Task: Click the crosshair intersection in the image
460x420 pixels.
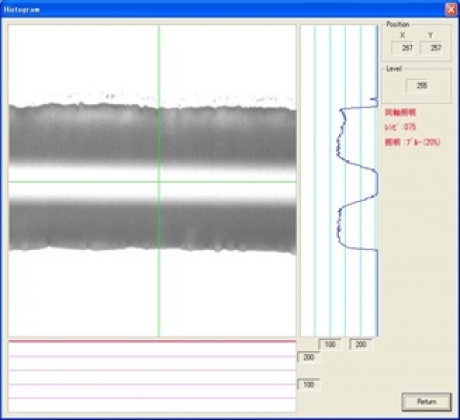Action: tap(159, 182)
